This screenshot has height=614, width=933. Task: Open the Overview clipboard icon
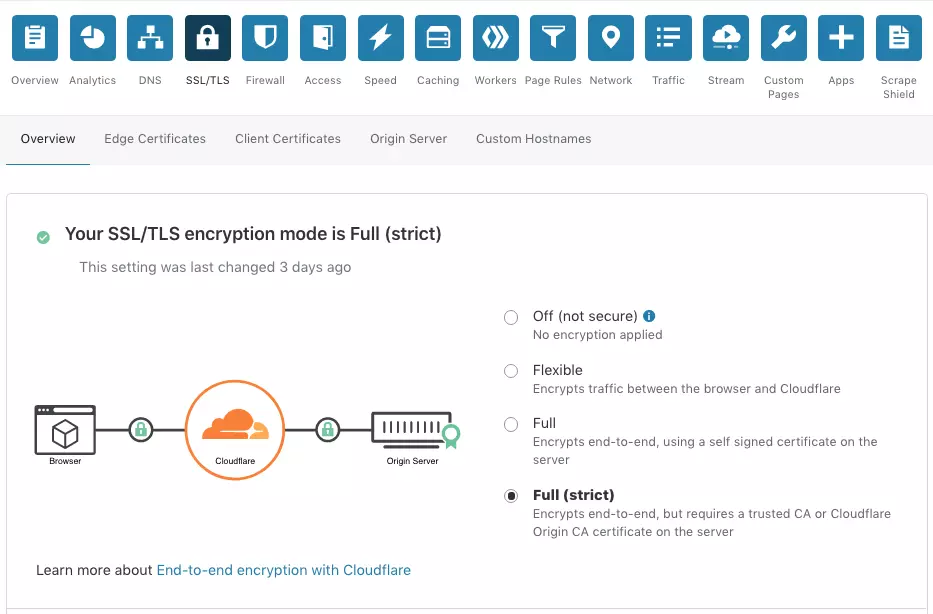click(x=35, y=38)
